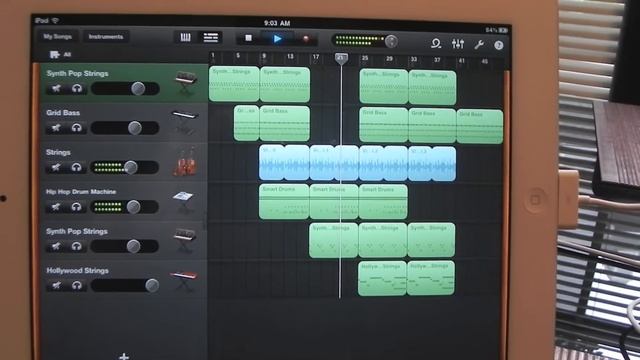The width and height of the screenshot is (640, 360).
Task: Solo the Strings track
Action: click(77, 167)
